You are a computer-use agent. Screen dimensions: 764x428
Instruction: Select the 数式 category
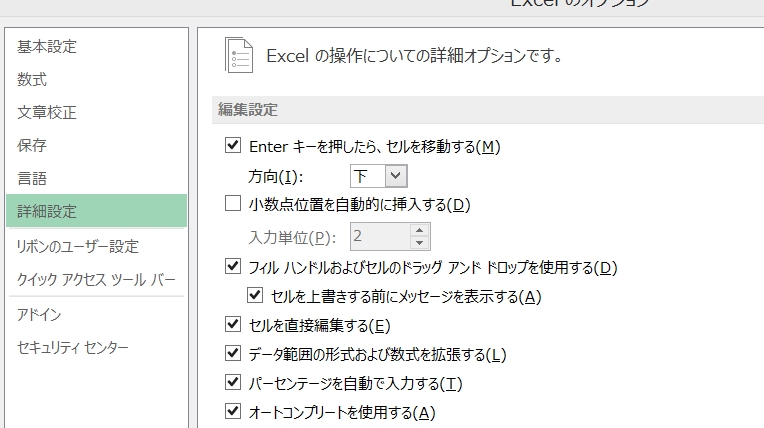[32, 79]
